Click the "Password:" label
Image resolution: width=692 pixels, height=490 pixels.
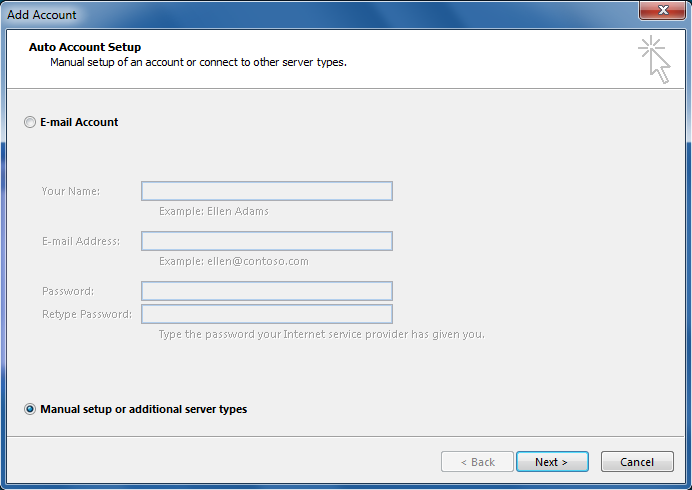(68, 291)
